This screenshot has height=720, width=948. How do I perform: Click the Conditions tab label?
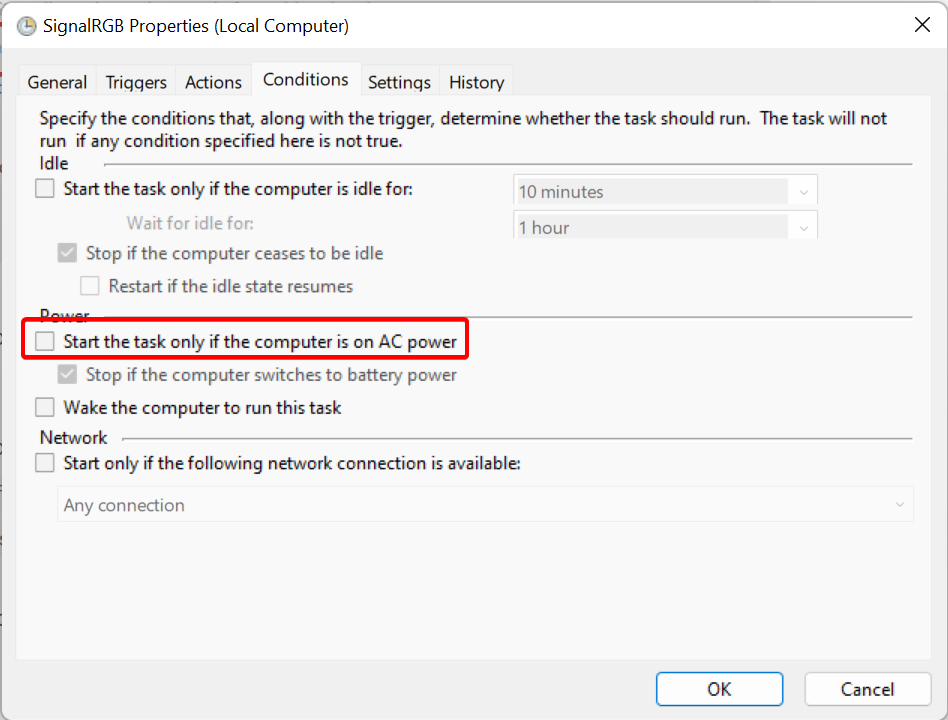pos(305,79)
